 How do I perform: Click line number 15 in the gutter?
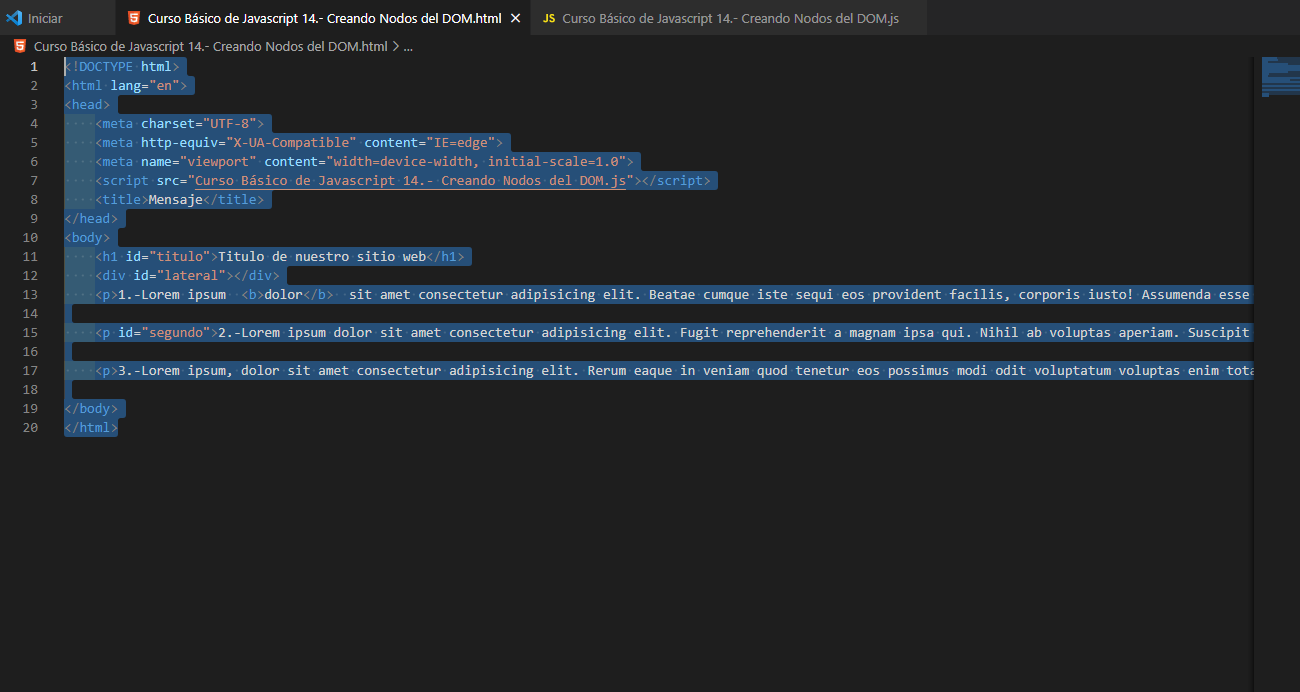(x=30, y=332)
